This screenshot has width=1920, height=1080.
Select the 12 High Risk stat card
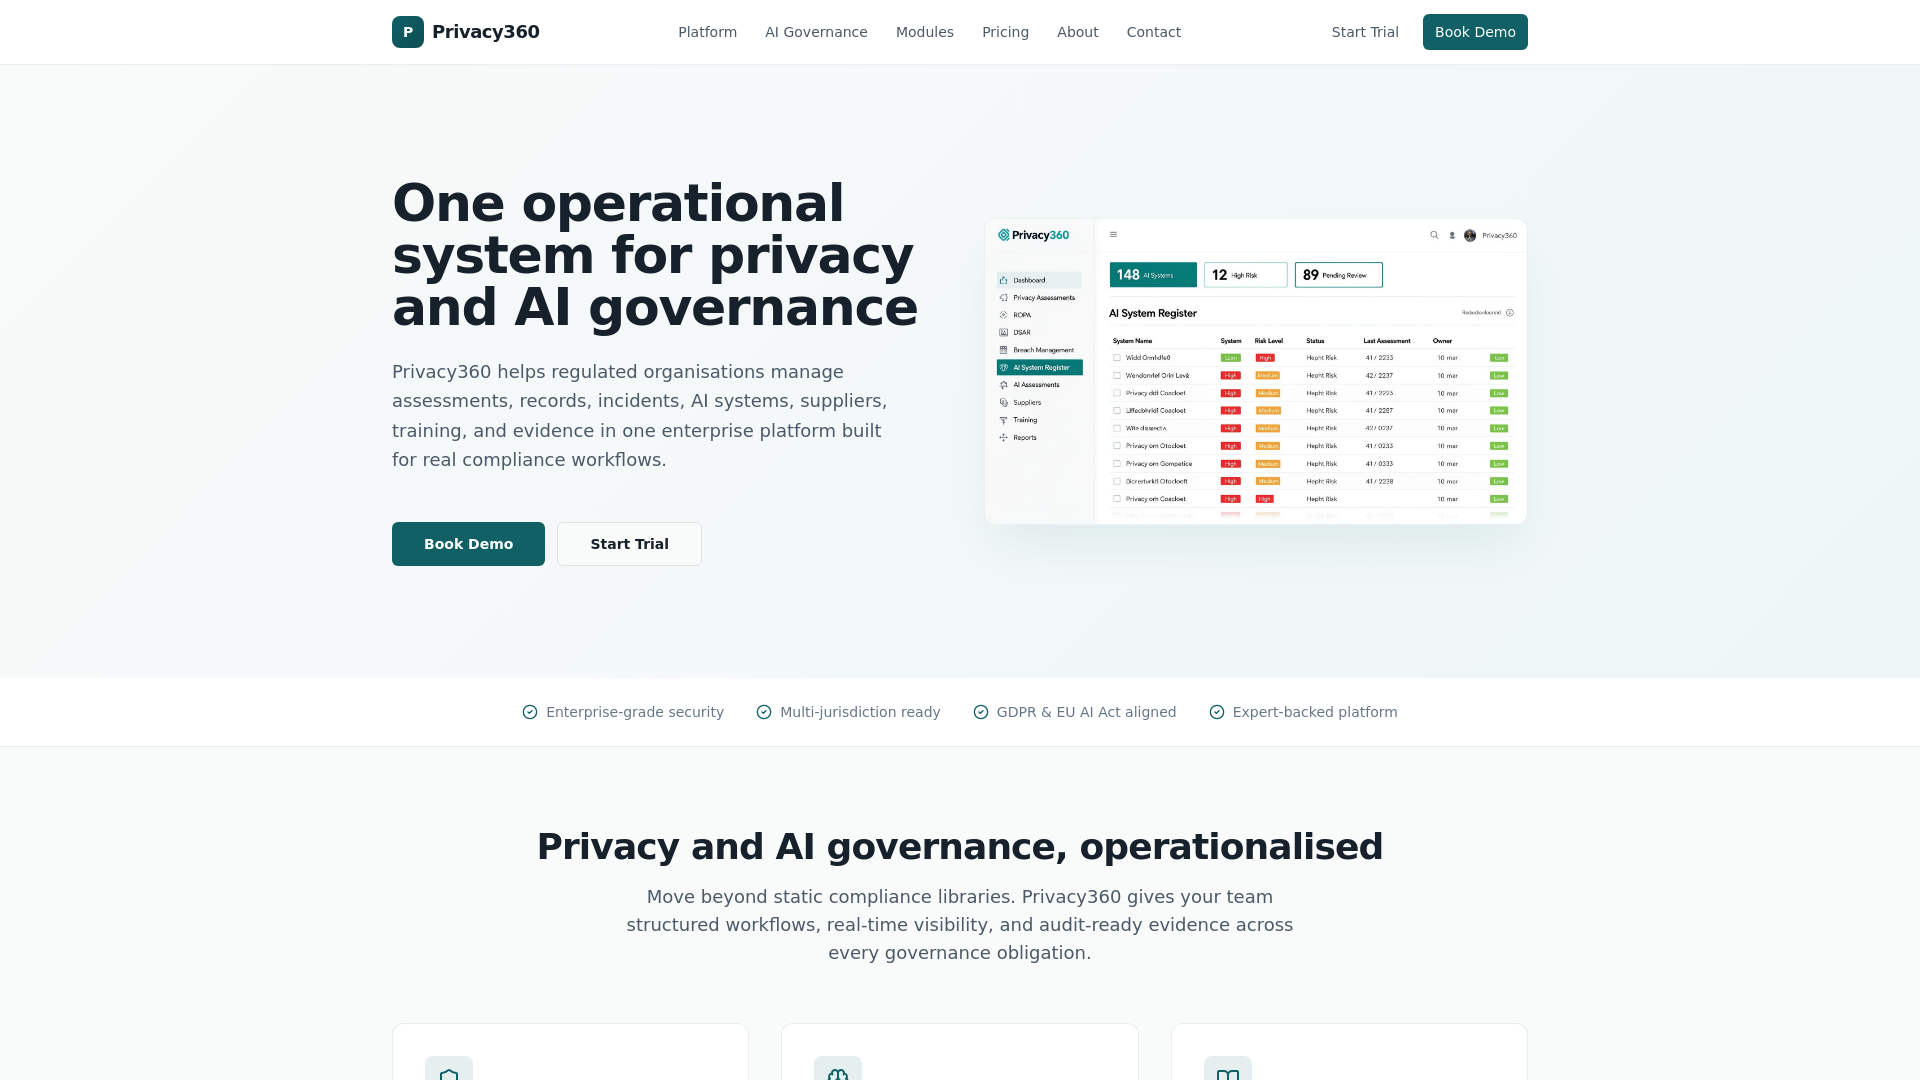click(1246, 275)
